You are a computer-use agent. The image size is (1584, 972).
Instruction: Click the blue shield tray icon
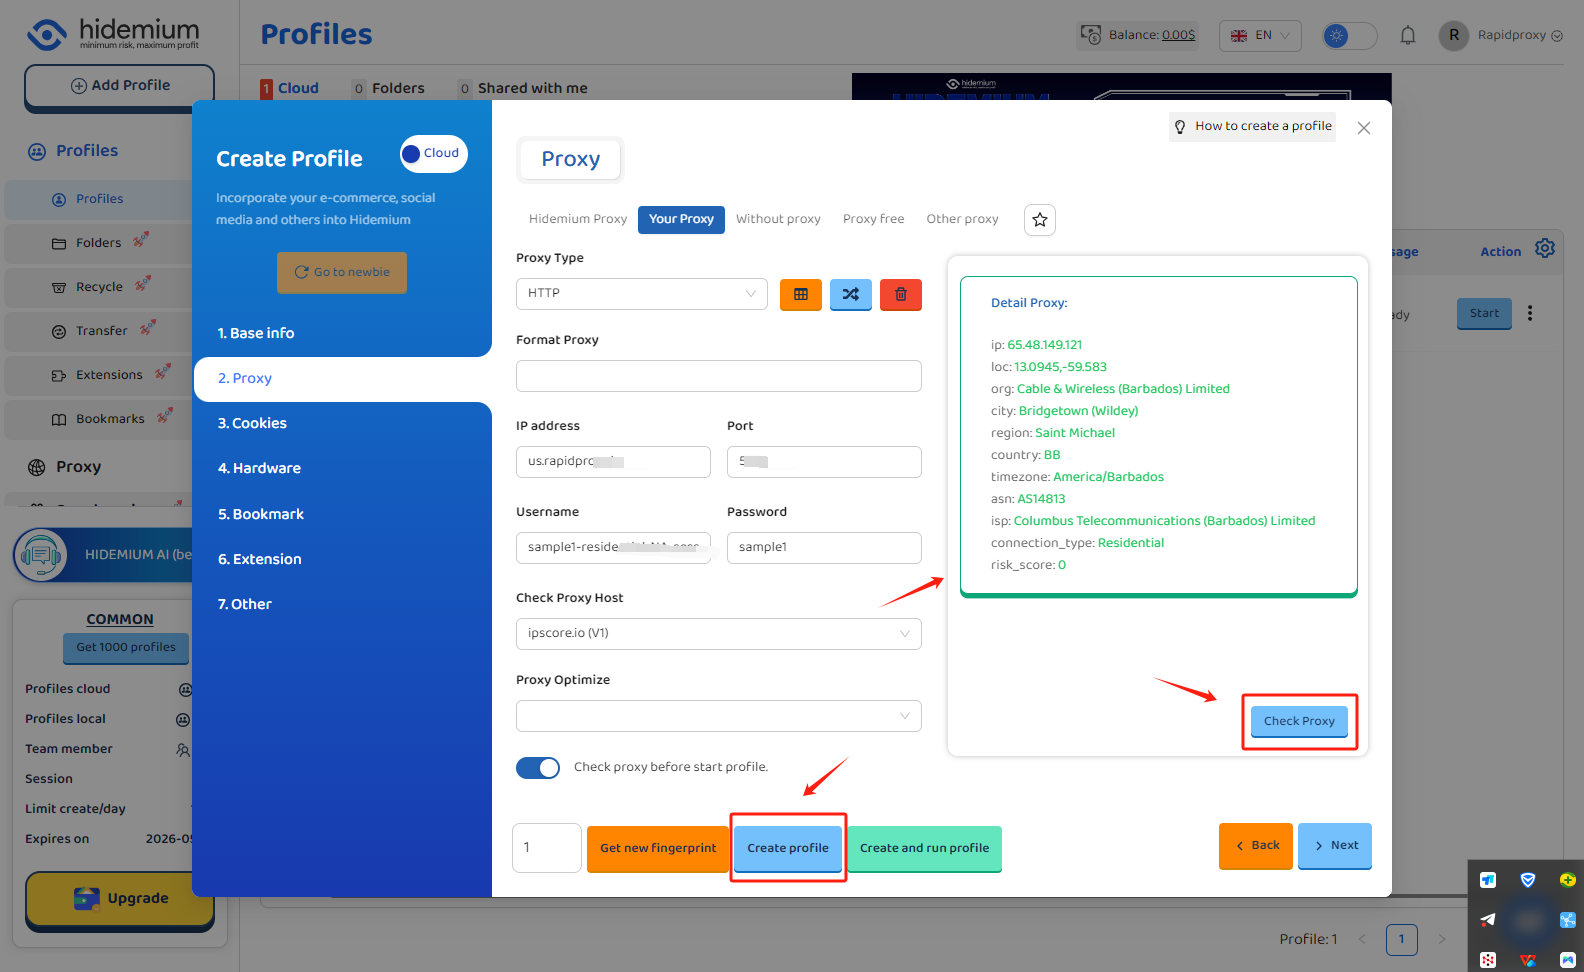point(1527,880)
